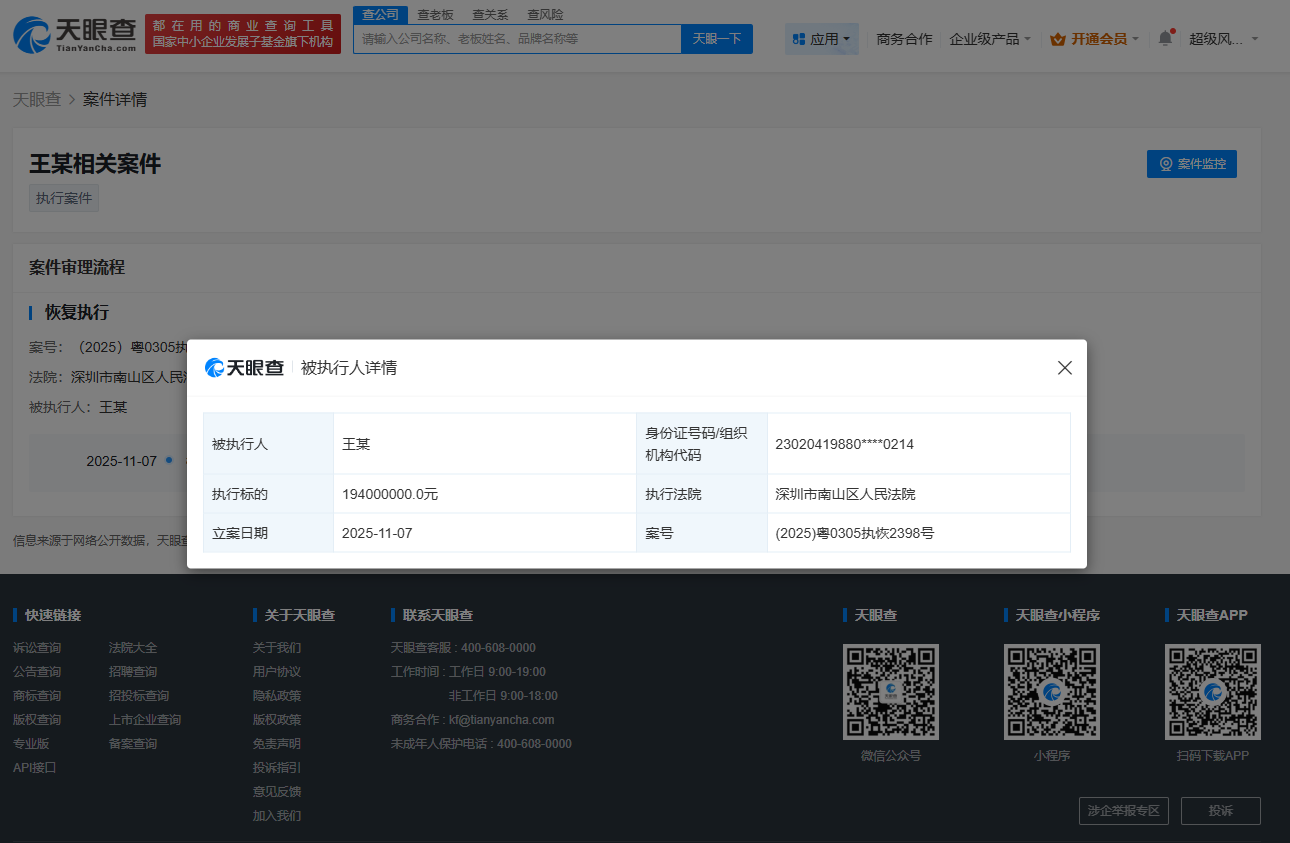The image size is (1290, 843).
Task: Click the 小程序 QR code
Action: pyautogui.click(x=1051, y=692)
